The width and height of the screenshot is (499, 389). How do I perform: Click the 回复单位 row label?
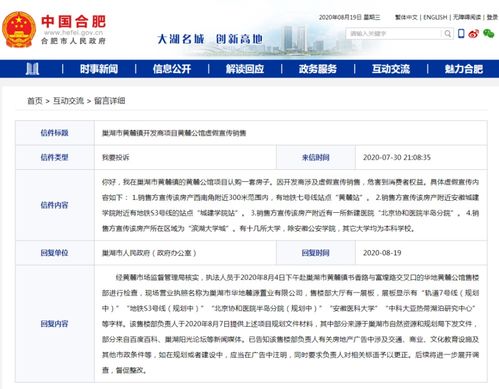(54, 253)
